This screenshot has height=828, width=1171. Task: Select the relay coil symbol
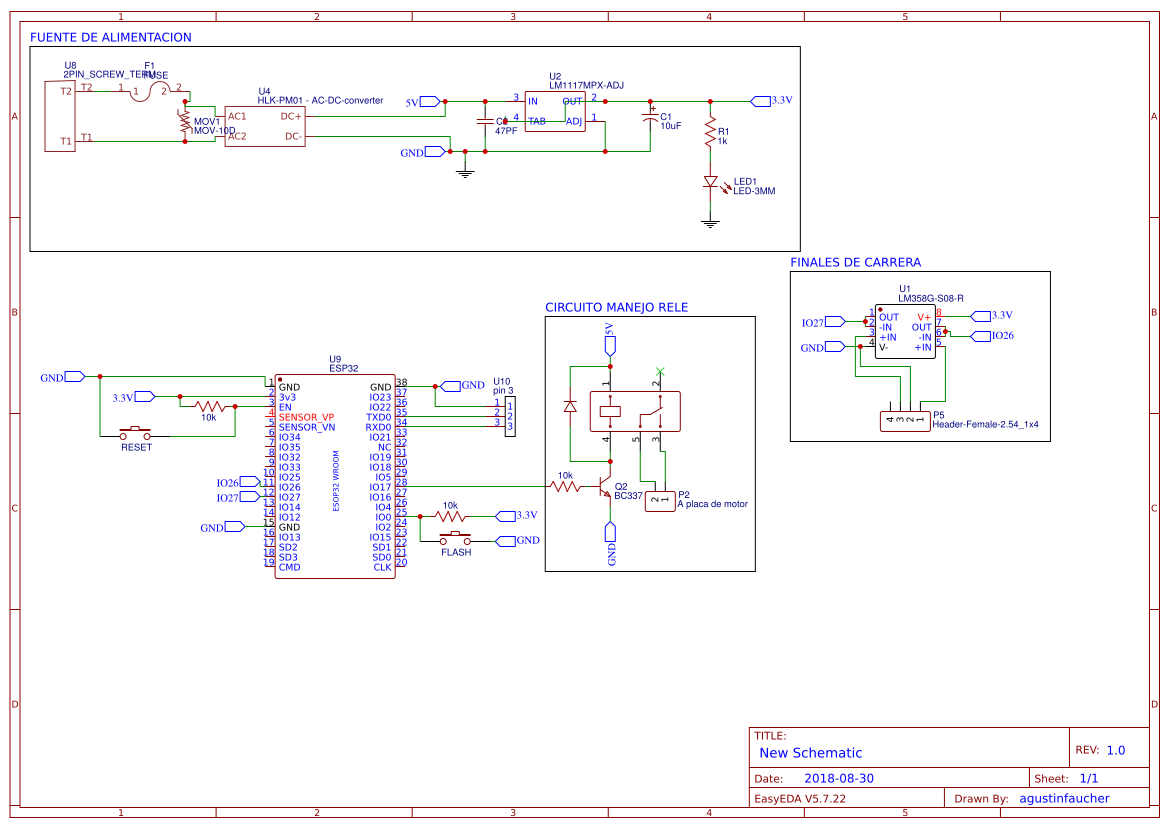click(608, 408)
